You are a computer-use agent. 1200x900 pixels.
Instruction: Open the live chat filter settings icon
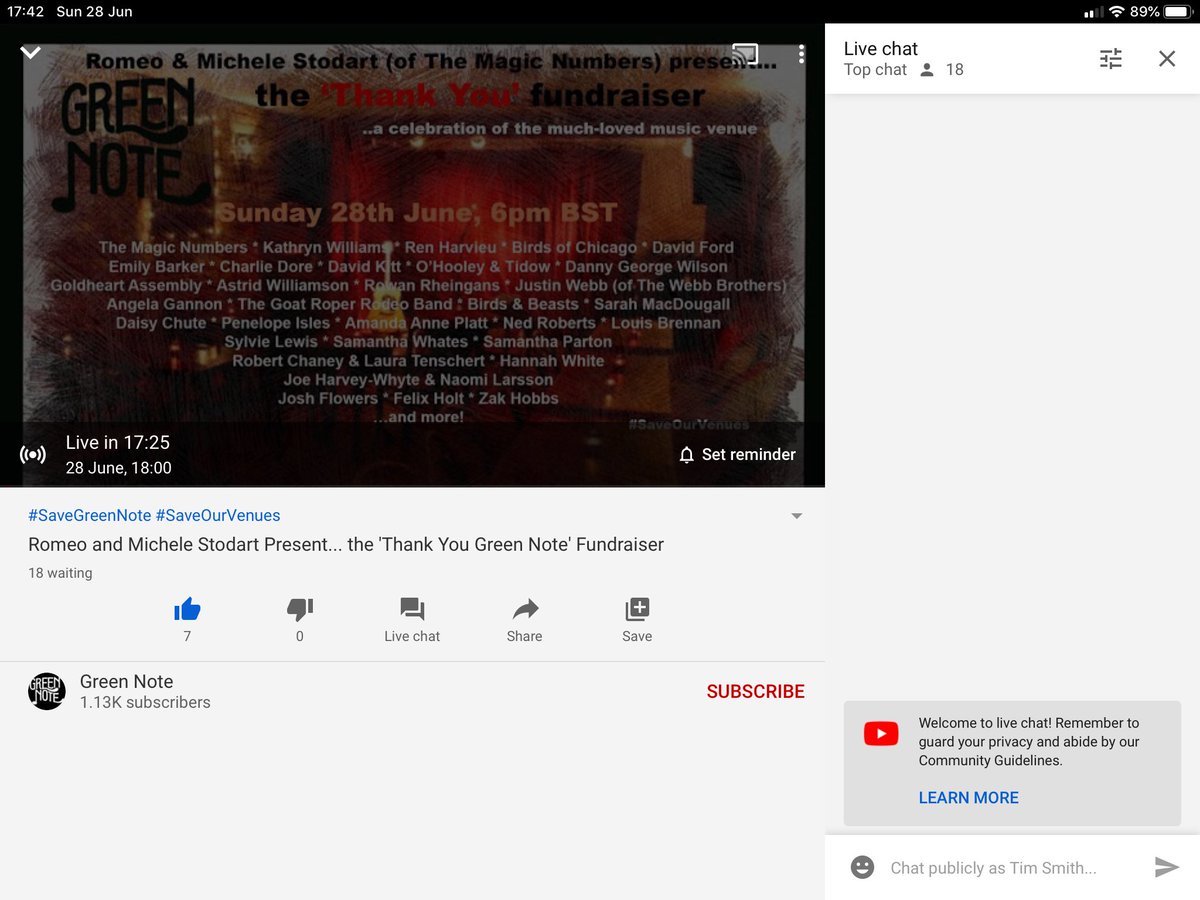click(1111, 58)
